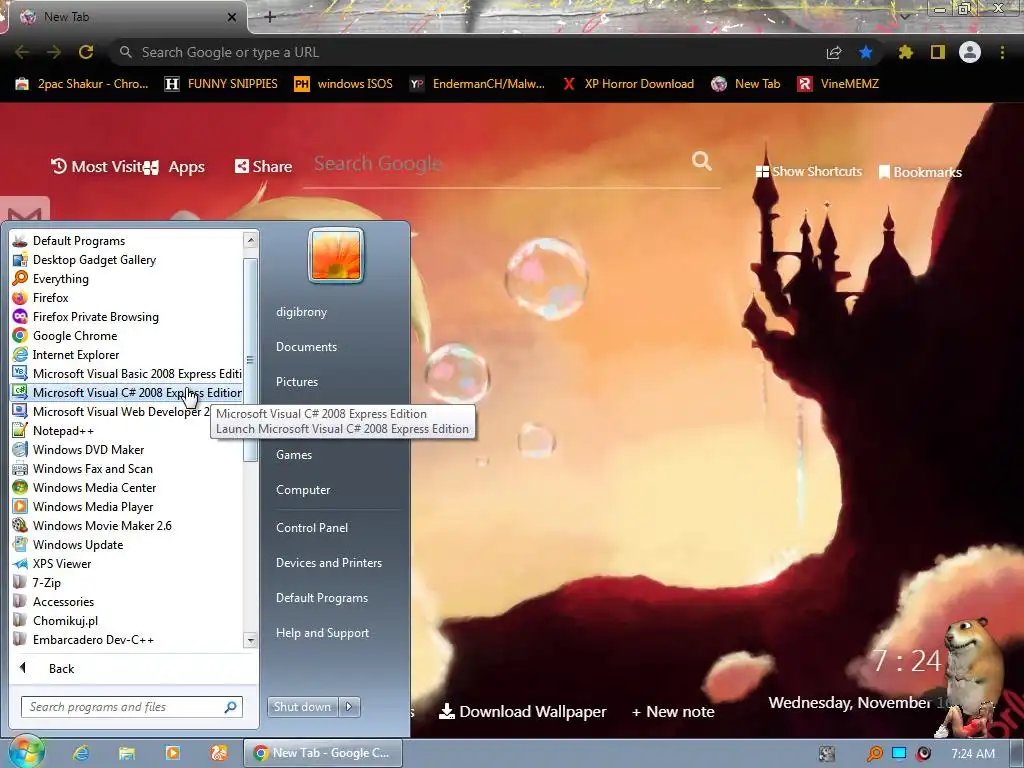The width and height of the screenshot is (1024, 768).
Task: Open the windows ISOS bookmark
Action: click(x=344, y=84)
